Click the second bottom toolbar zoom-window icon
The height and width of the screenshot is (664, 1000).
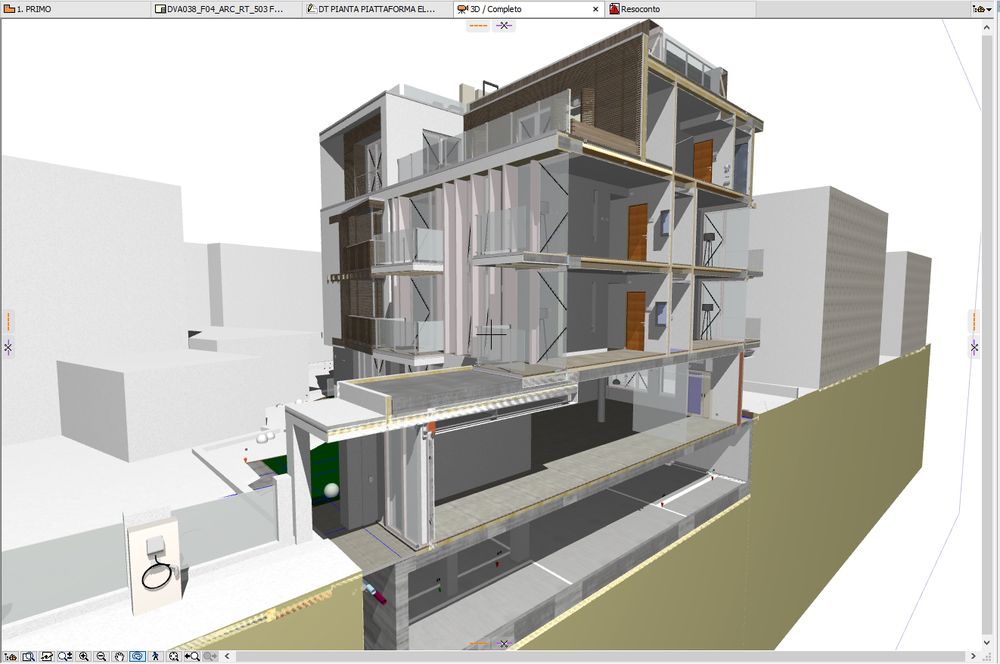pyautogui.click(x=28, y=656)
